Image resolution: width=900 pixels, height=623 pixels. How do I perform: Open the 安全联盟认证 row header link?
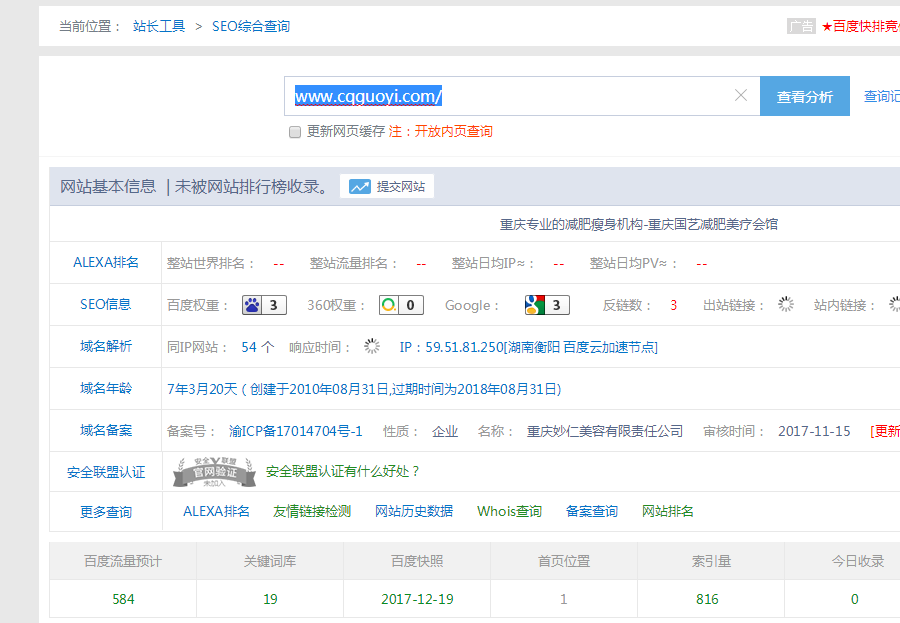pos(106,473)
